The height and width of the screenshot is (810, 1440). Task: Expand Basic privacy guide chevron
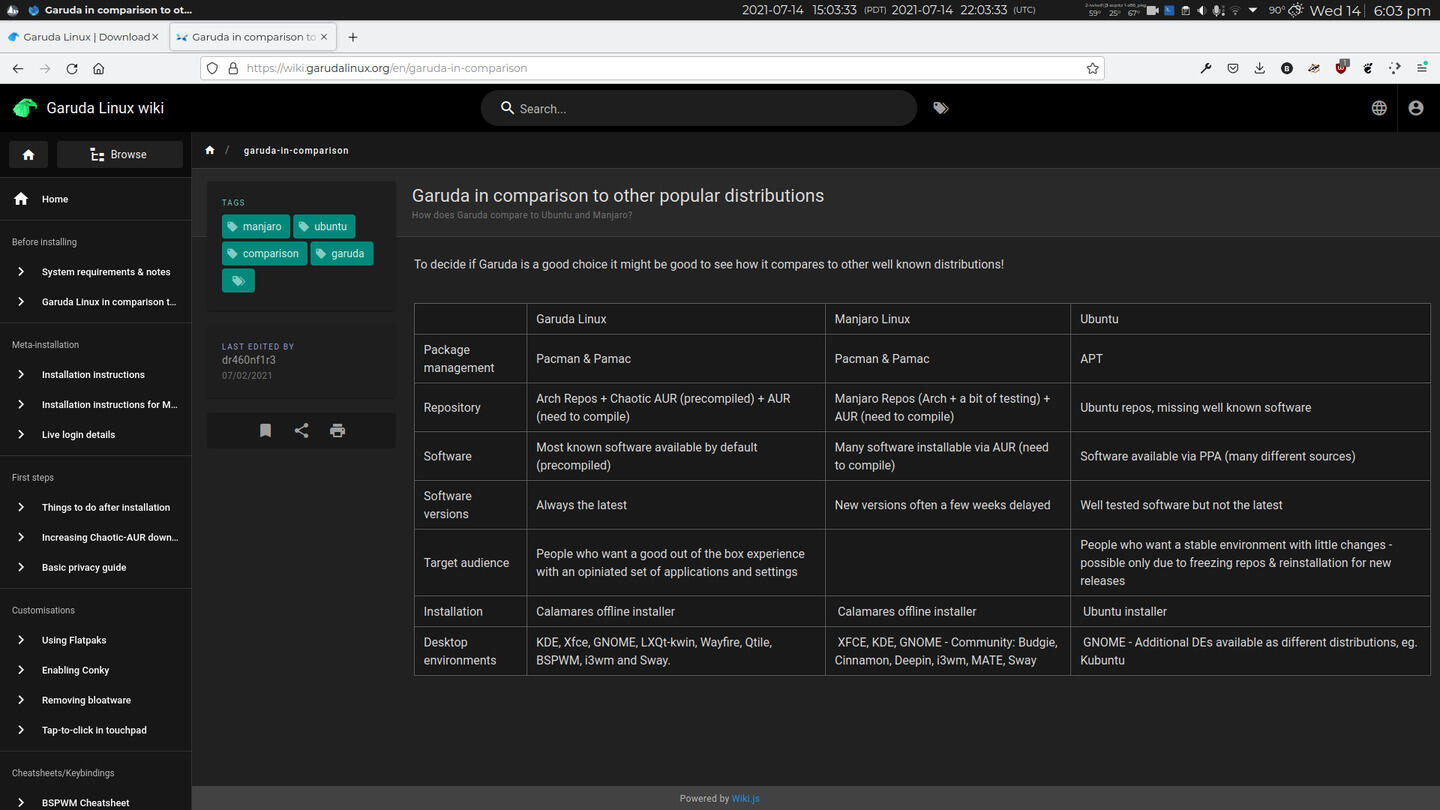click(x=21, y=568)
